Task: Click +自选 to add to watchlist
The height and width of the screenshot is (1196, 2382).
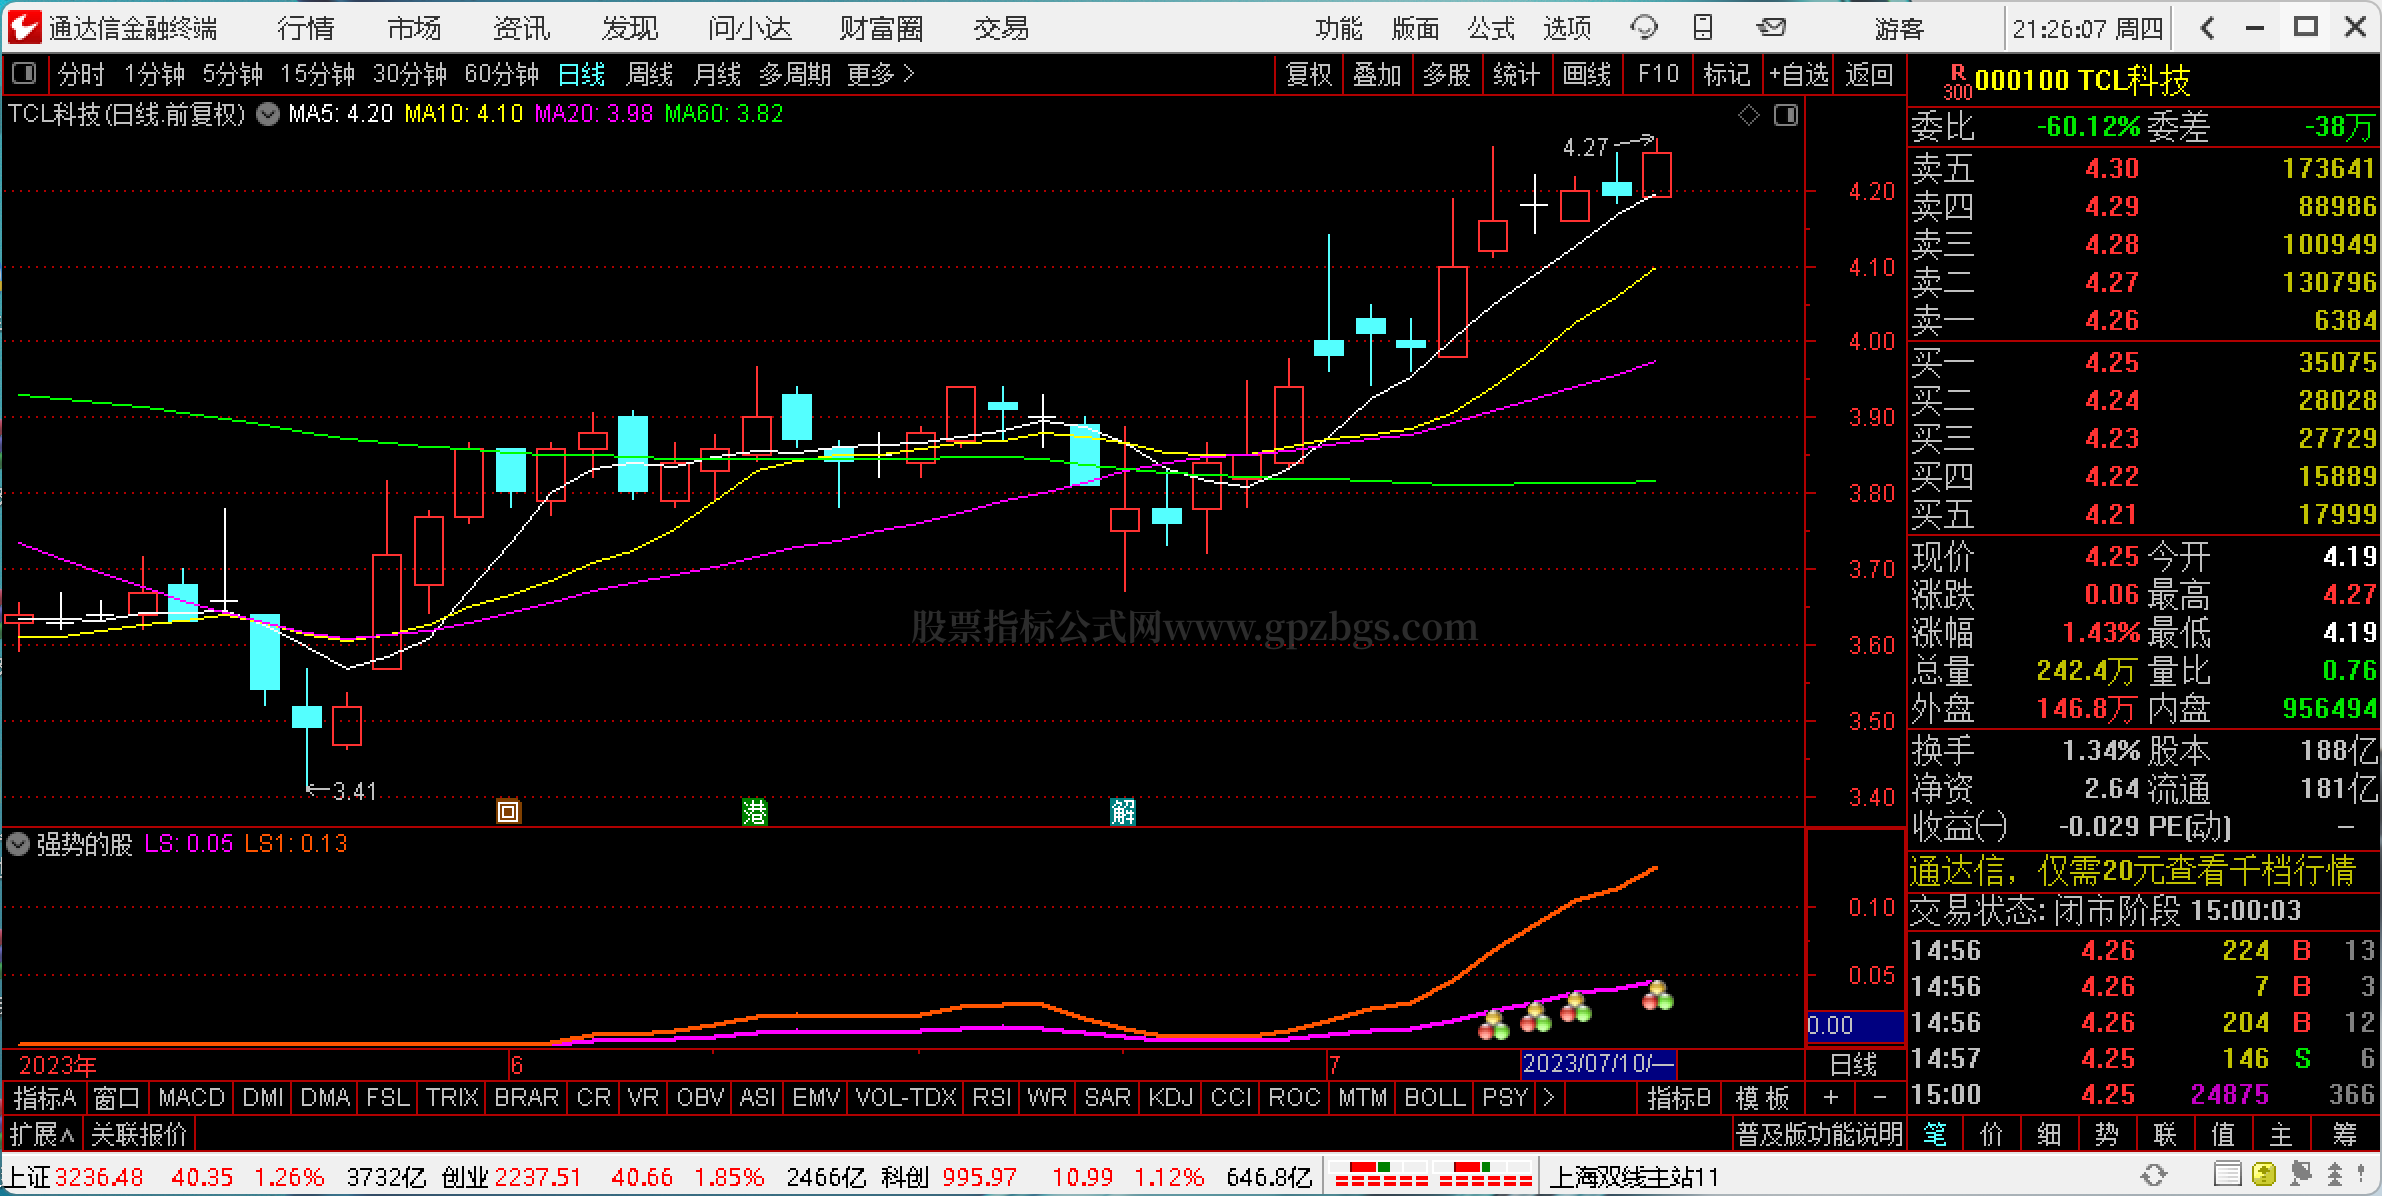Action: (x=1798, y=74)
